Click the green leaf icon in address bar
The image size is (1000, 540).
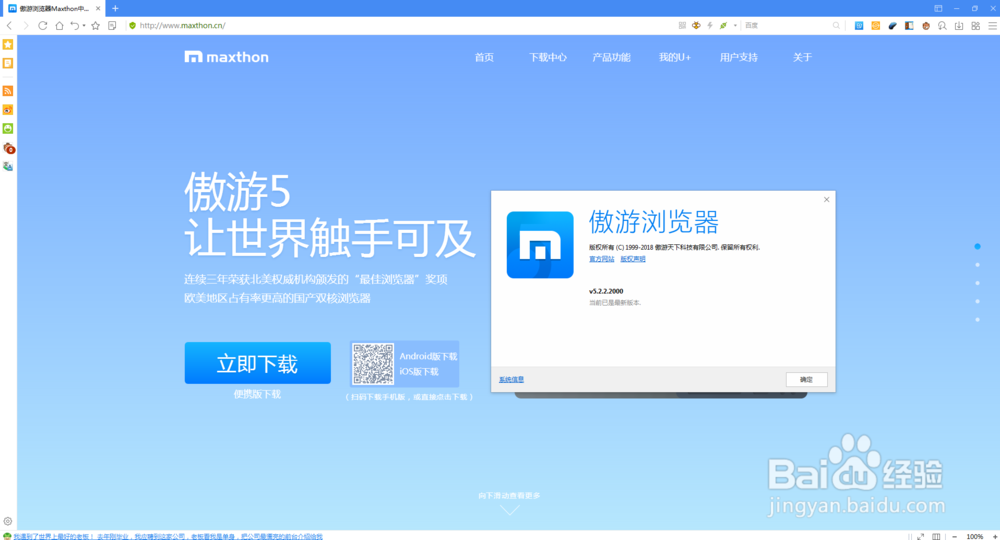(723, 26)
